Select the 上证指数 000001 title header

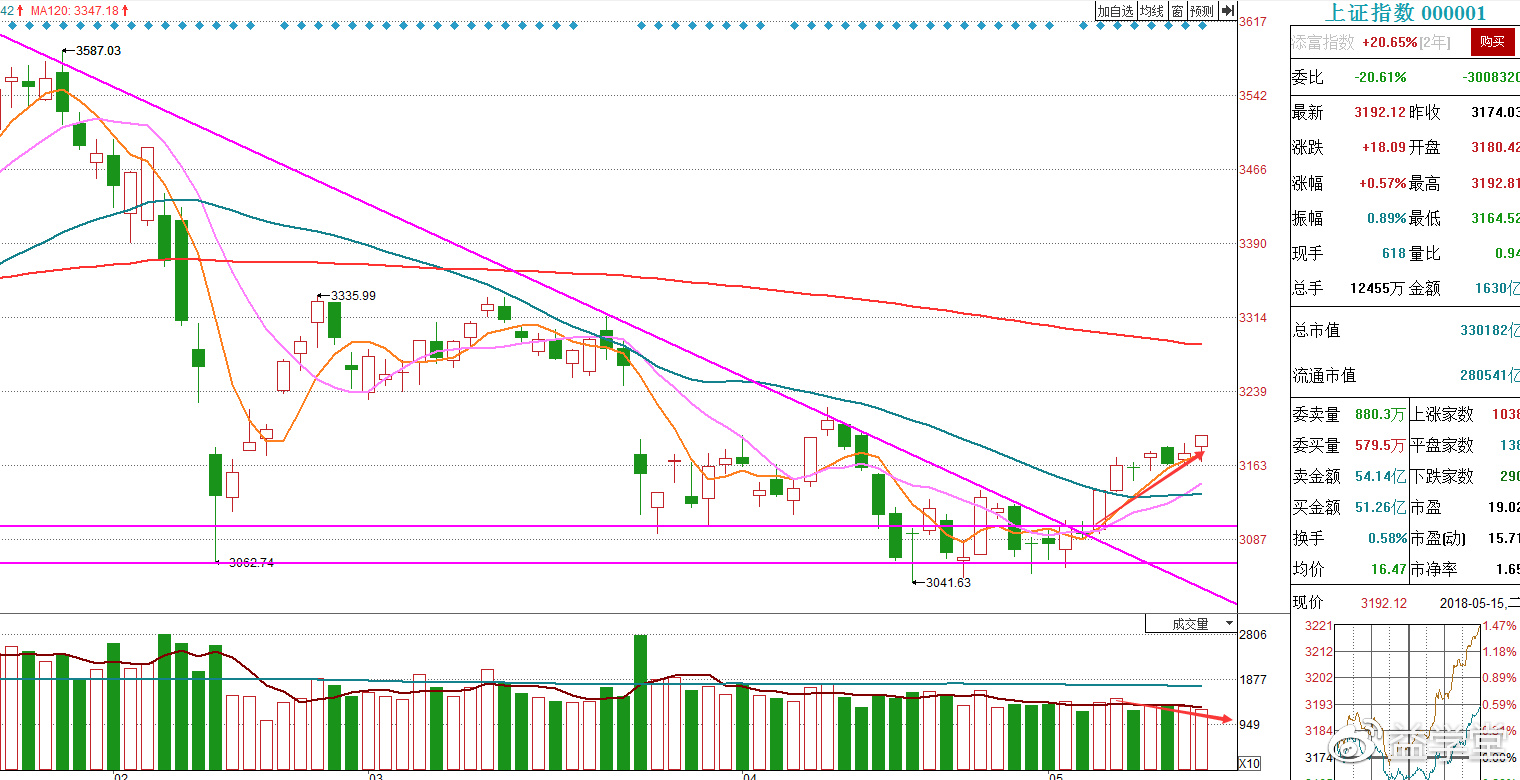1405,13
